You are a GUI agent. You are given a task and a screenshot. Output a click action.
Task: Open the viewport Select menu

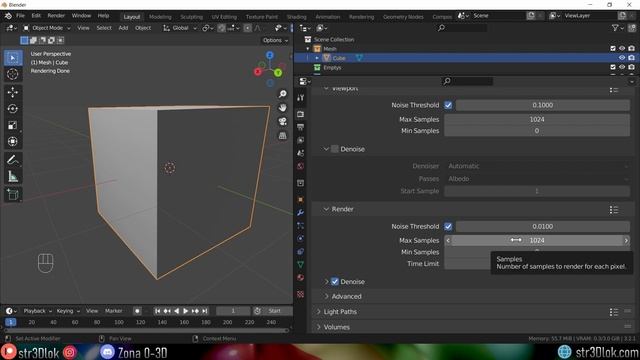104,28
